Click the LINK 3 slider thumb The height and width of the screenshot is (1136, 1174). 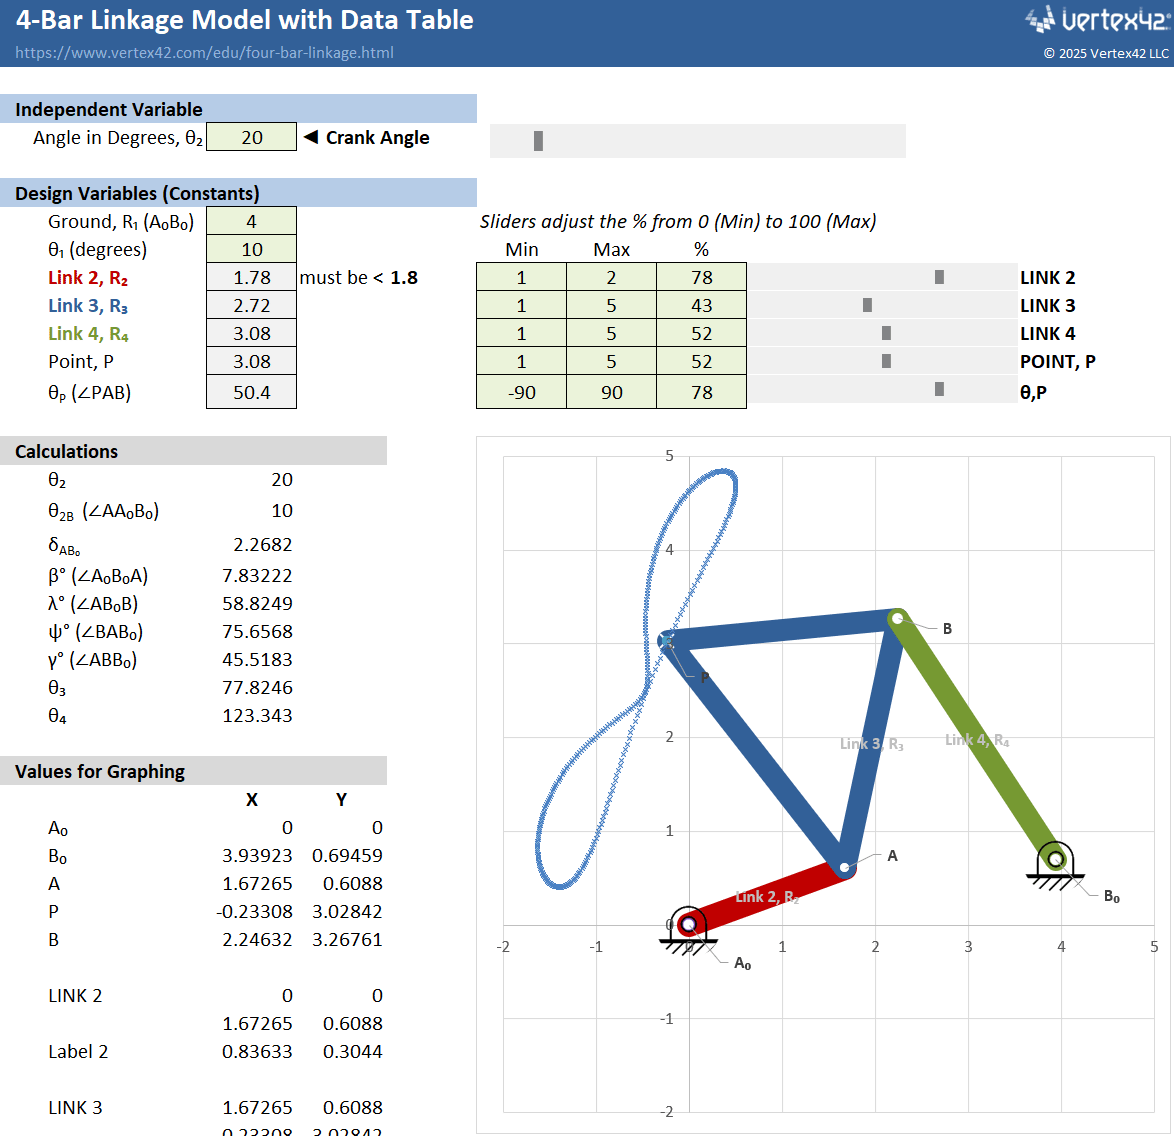867,305
